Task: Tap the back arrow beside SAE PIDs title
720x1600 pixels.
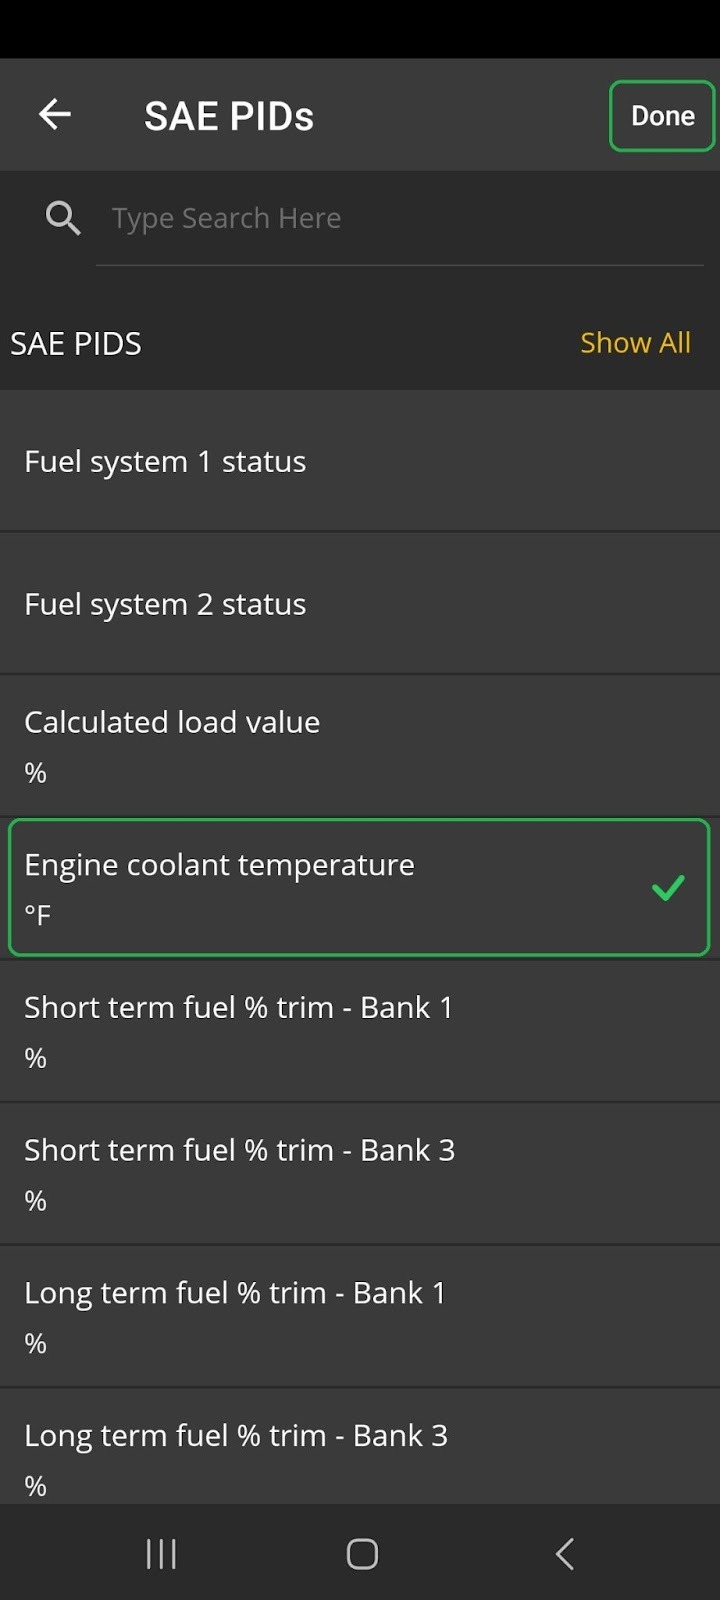Action: (x=55, y=114)
